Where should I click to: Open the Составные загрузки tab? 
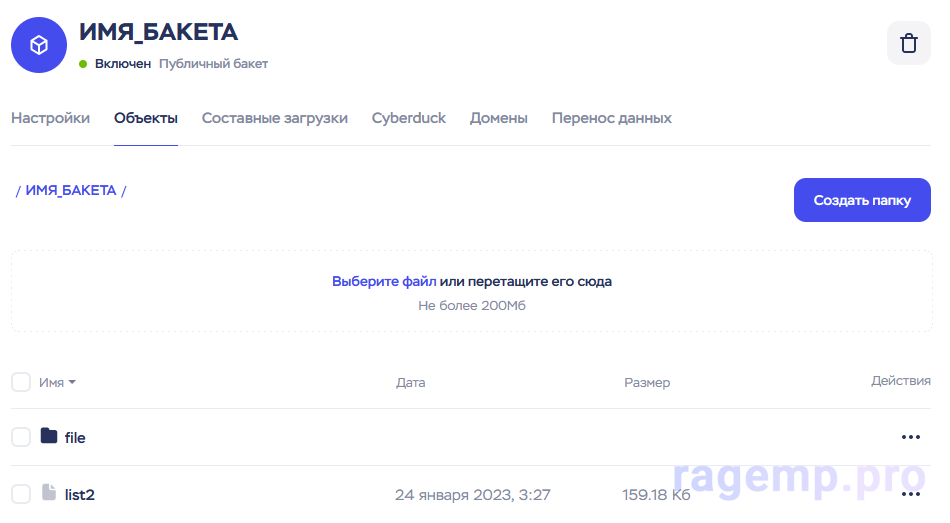(x=274, y=118)
